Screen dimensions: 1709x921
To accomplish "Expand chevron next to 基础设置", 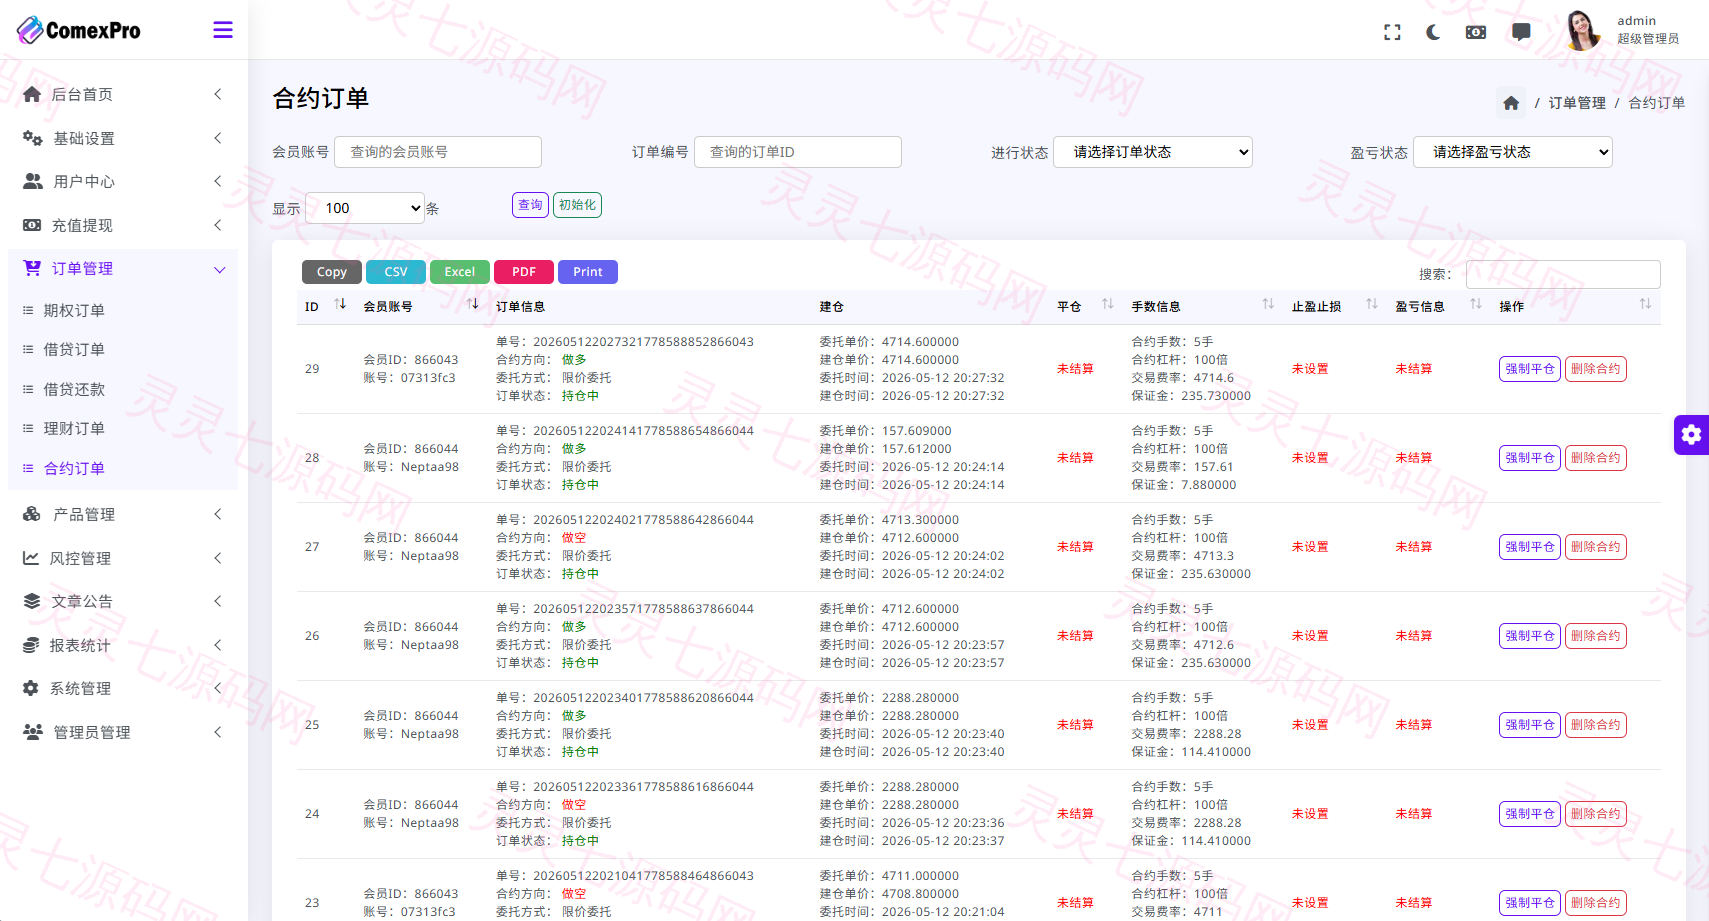I will coord(218,138).
